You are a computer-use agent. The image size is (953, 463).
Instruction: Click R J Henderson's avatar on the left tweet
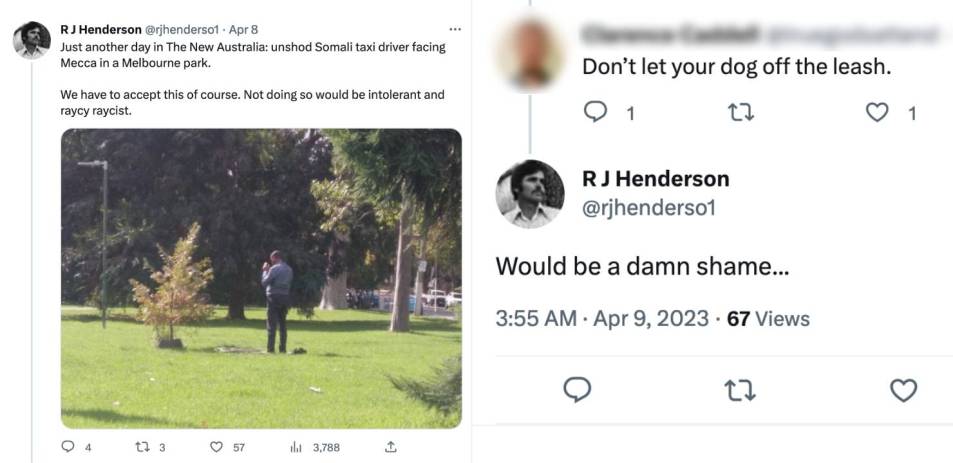[32, 40]
